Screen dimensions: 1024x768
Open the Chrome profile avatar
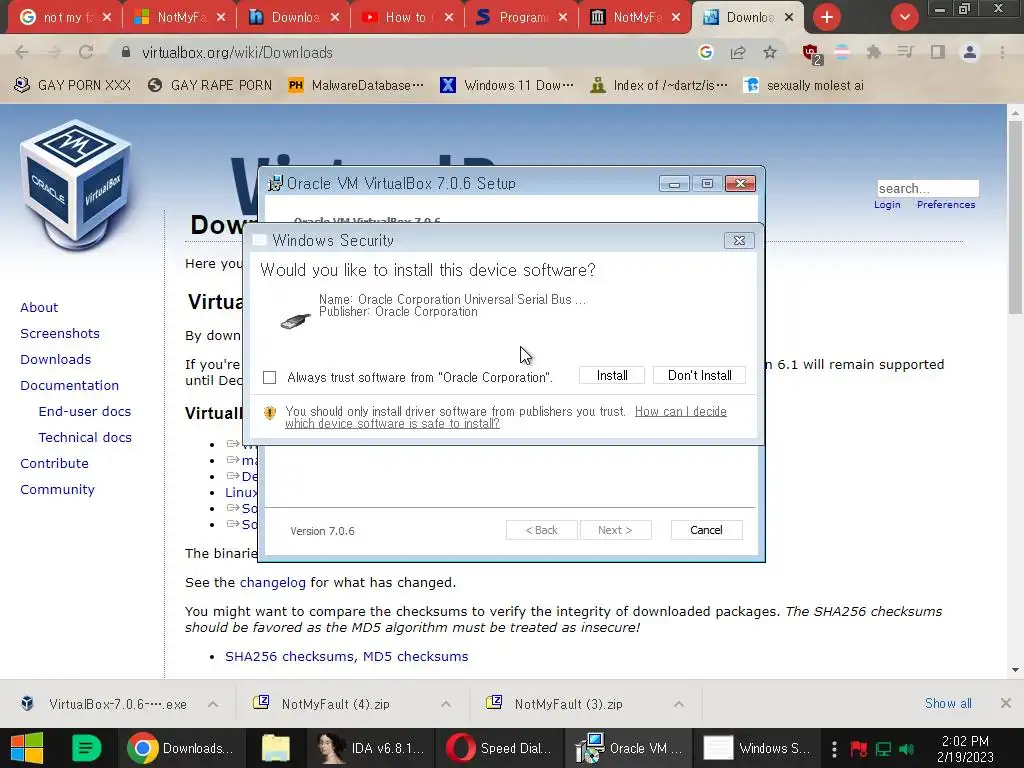pyautogui.click(x=970, y=53)
